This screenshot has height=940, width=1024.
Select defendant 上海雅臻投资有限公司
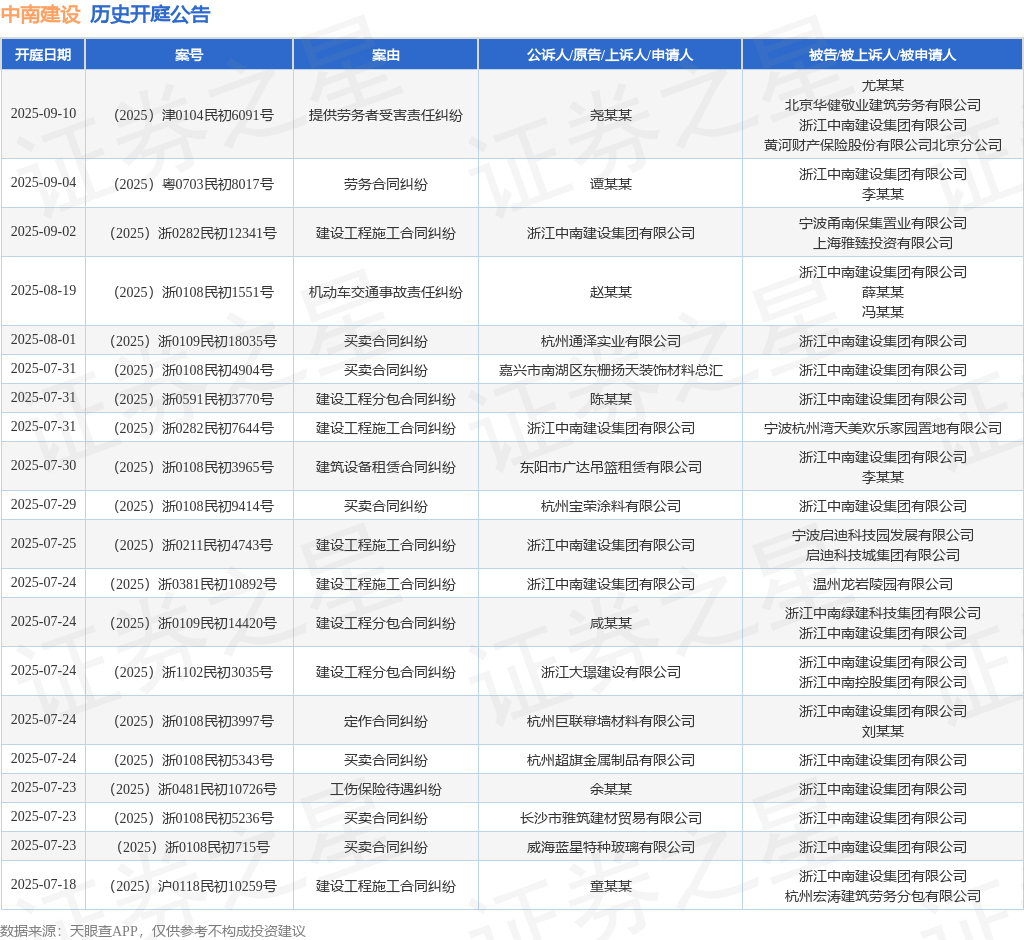[882, 243]
